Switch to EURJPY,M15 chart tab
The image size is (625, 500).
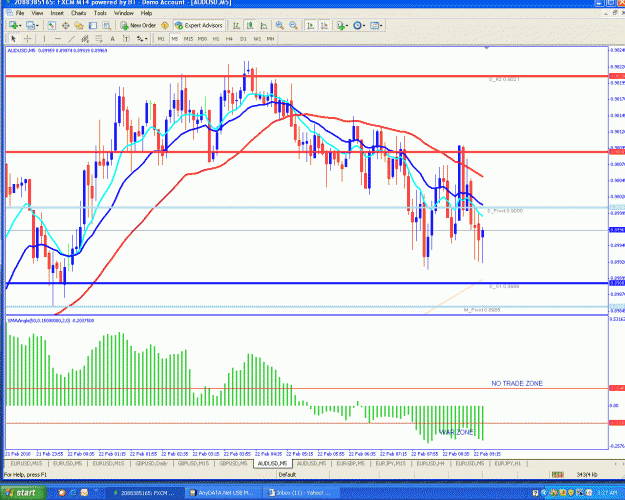tap(390, 463)
